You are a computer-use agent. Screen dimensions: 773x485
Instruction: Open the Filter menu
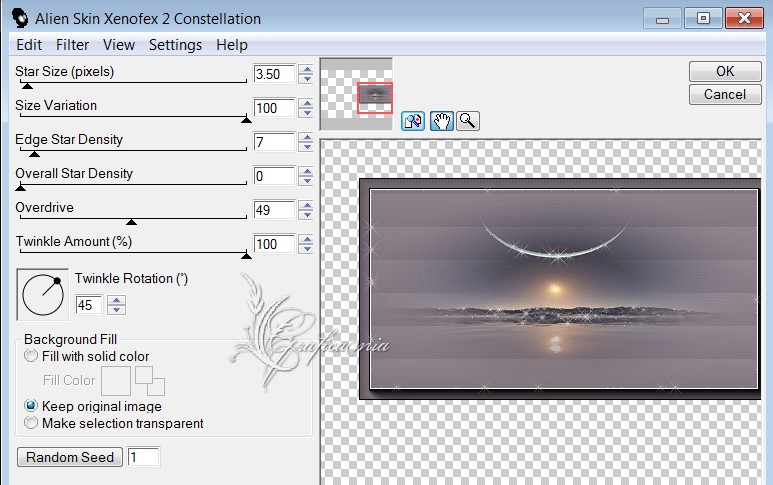point(72,45)
